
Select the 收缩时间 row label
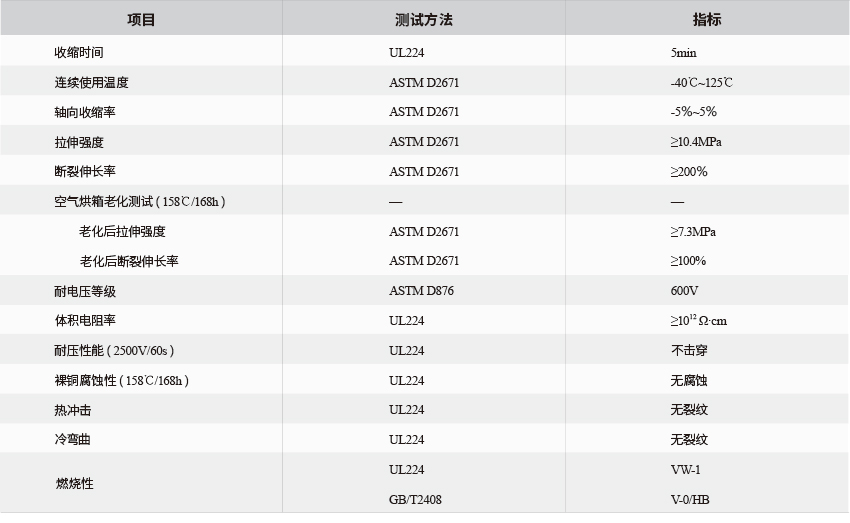pos(79,52)
